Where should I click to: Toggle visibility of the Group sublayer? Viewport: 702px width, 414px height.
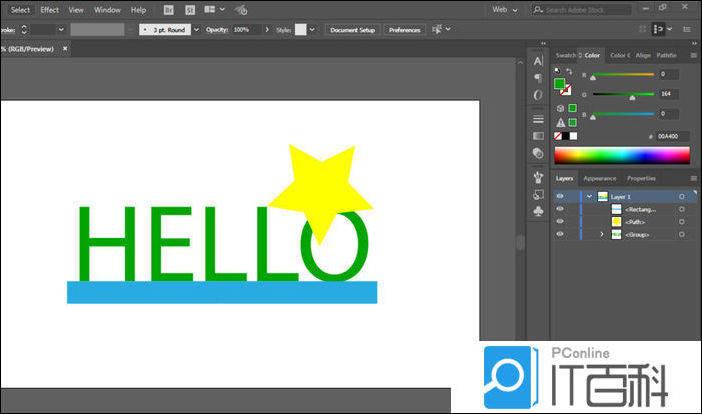point(560,235)
